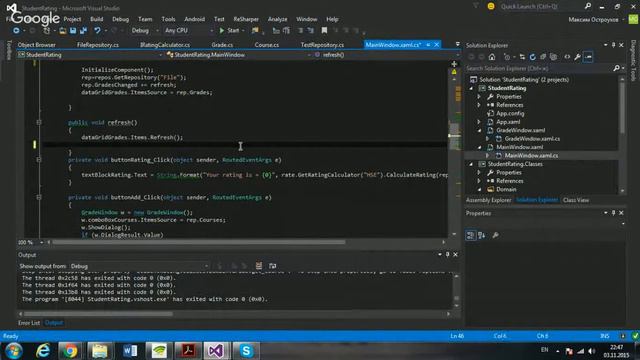
Task: Click the split editor icon above the scrollbar
Action: click(454, 64)
